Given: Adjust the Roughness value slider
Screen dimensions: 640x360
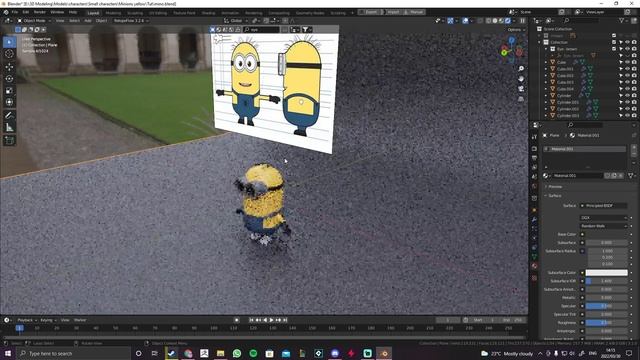Looking at the screenshot, I should (x=607, y=322).
